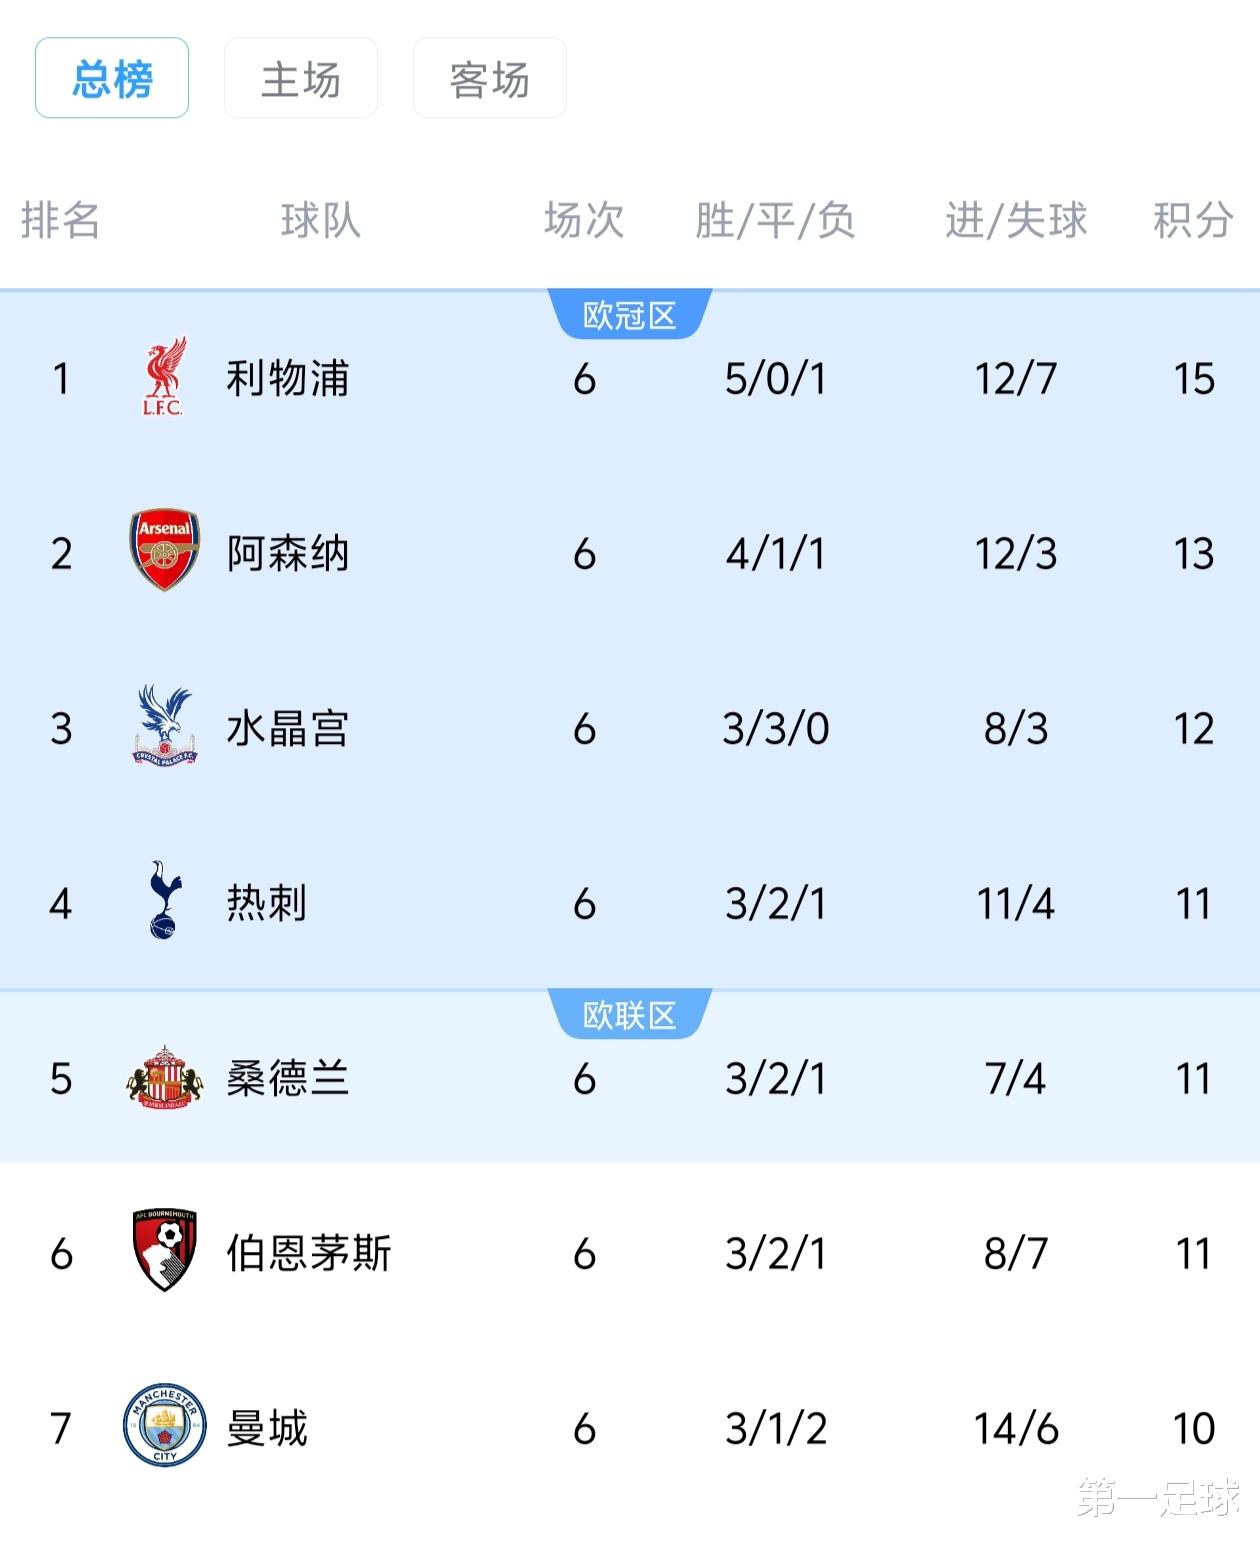The width and height of the screenshot is (1260, 1544).
Task: Open team 阿森纳 from the table
Action: 288,553
